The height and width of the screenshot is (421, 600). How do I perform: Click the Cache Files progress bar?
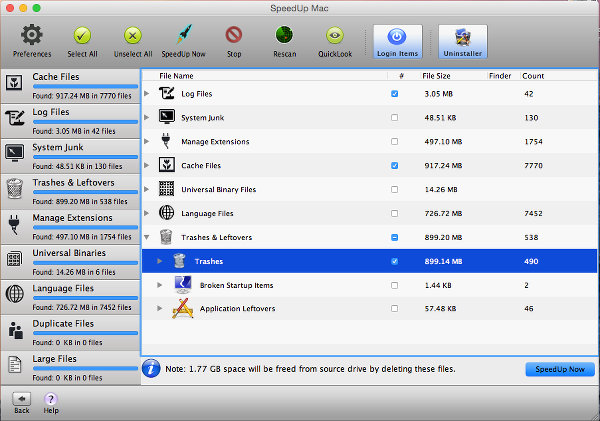click(x=85, y=86)
